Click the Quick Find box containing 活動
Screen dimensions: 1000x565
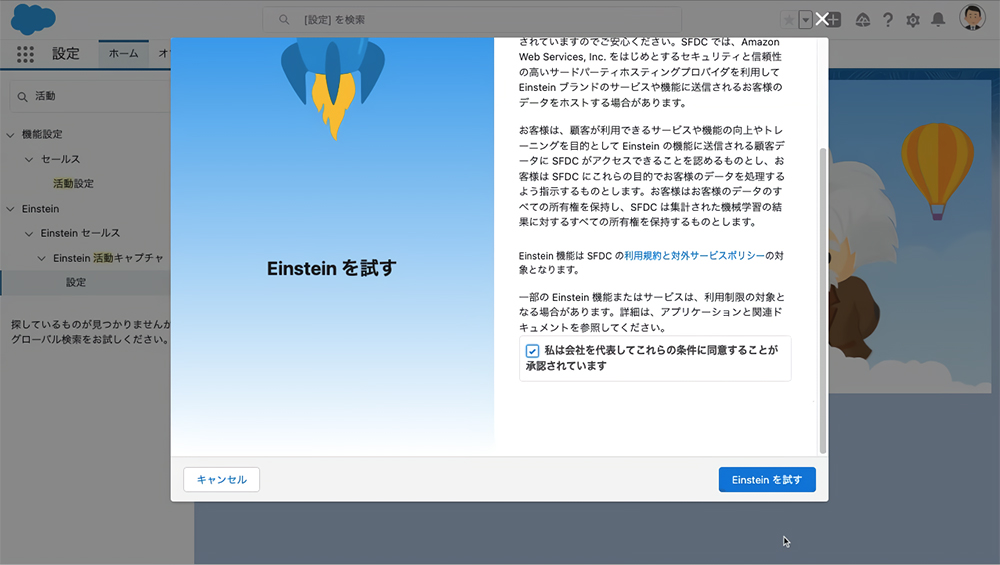(x=90, y=96)
